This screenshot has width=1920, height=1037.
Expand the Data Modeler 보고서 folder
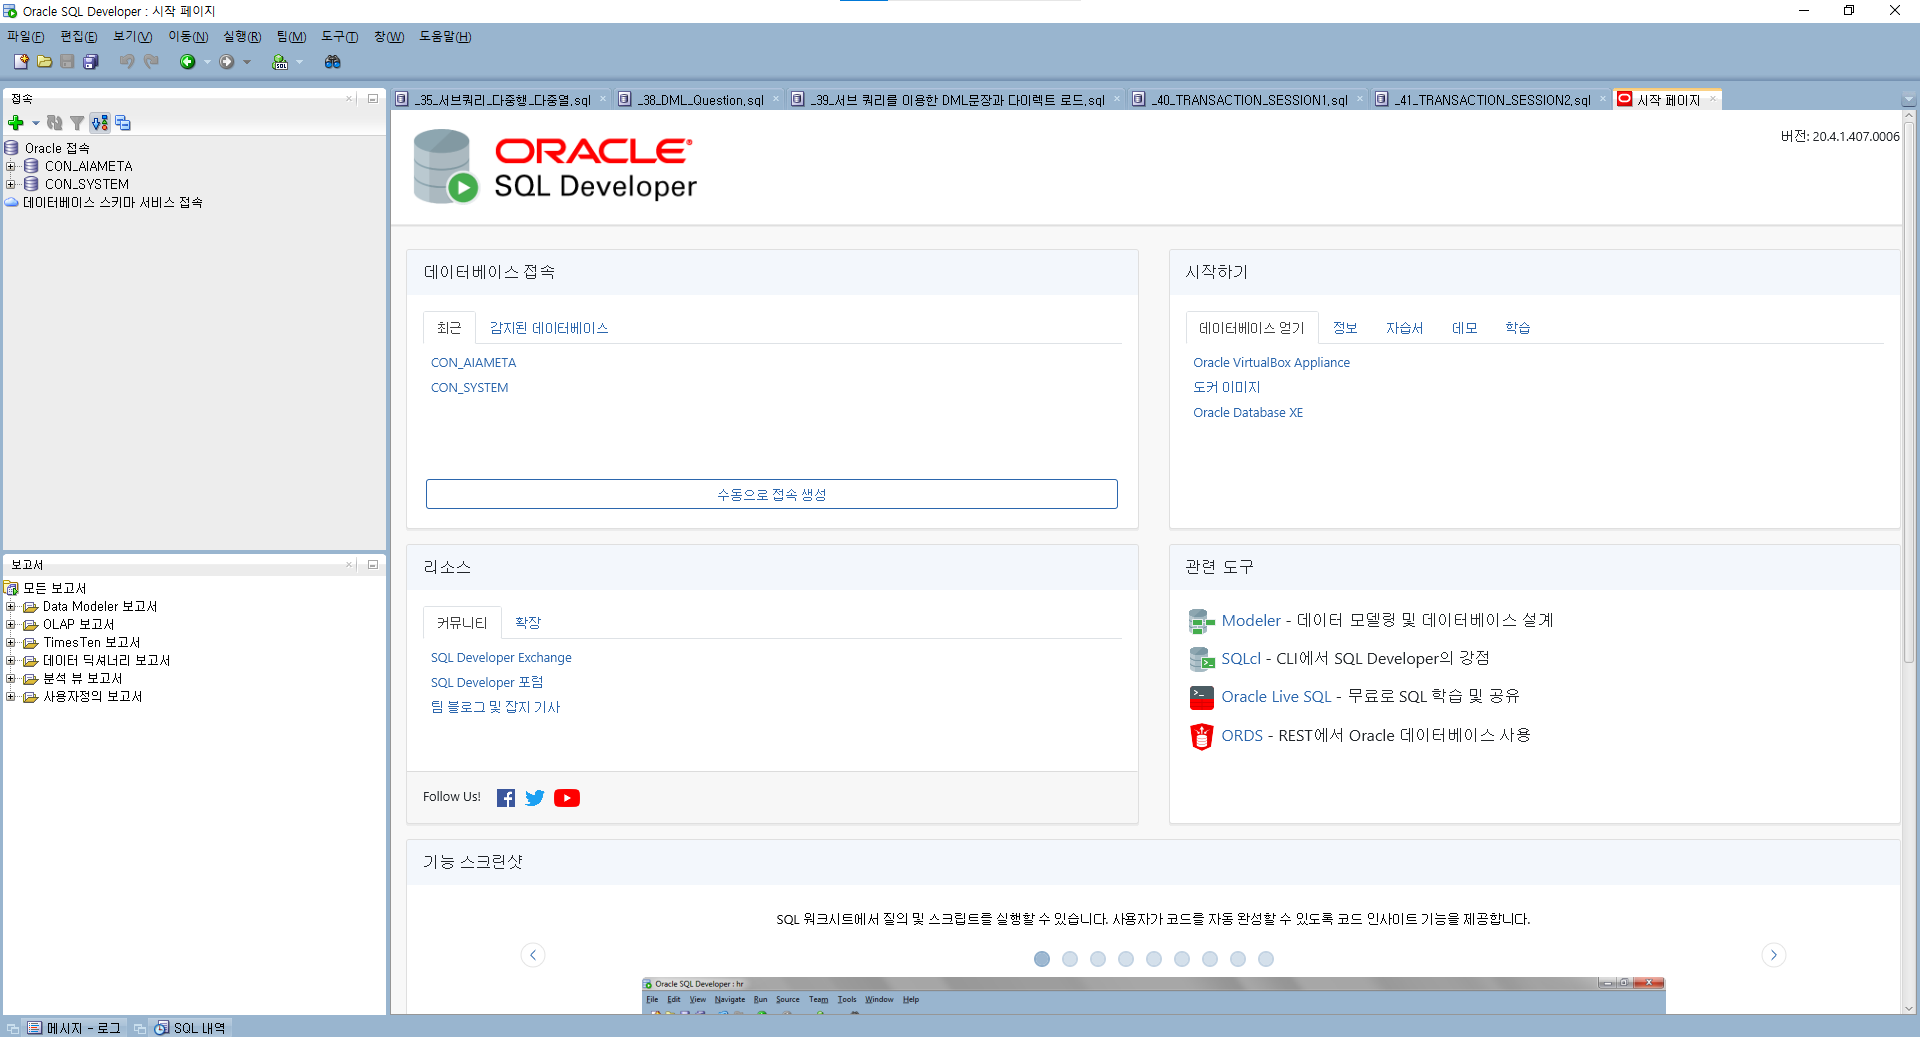10,606
